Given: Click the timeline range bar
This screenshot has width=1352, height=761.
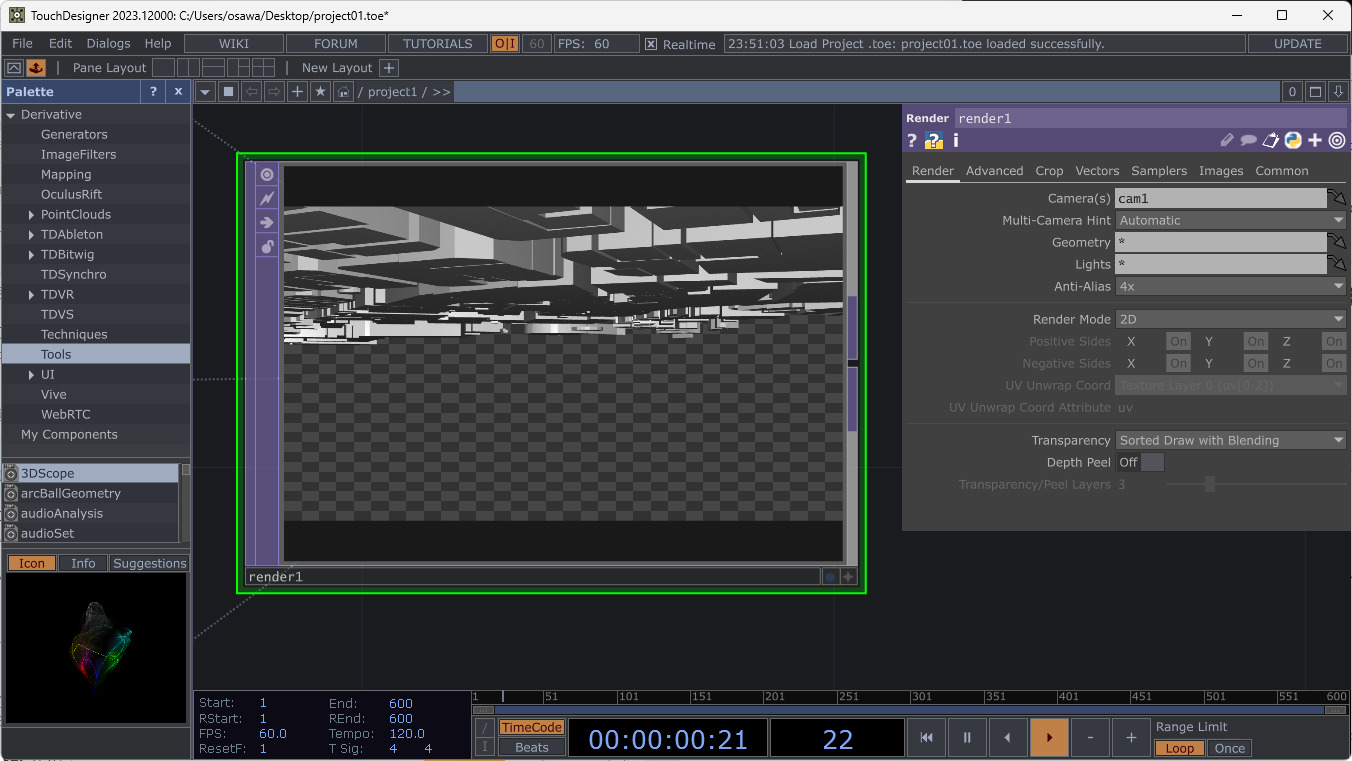Looking at the screenshot, I should point(910,710).
